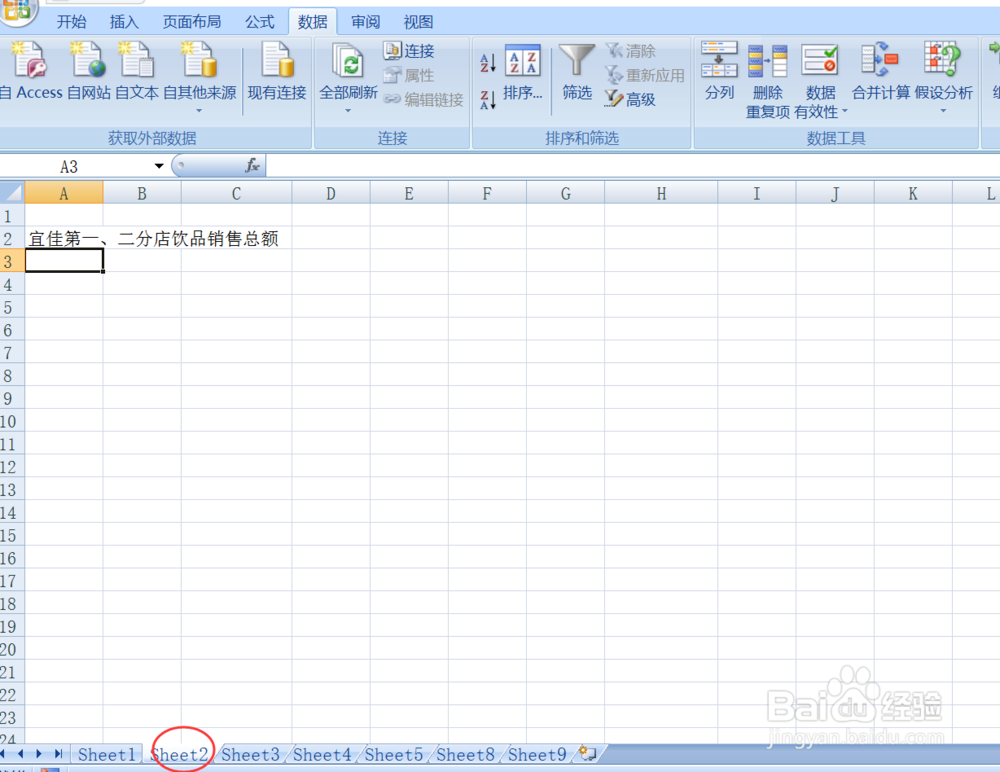Click the From Web (自网站) import icon

89,70
